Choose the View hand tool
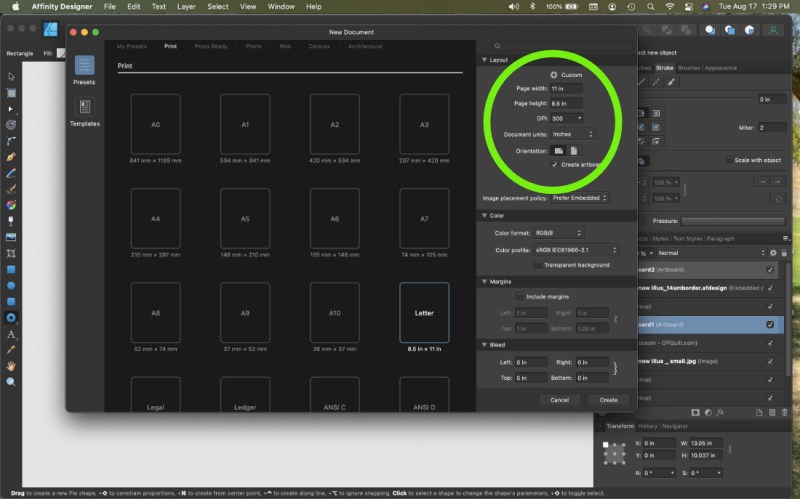 point(11,366)
